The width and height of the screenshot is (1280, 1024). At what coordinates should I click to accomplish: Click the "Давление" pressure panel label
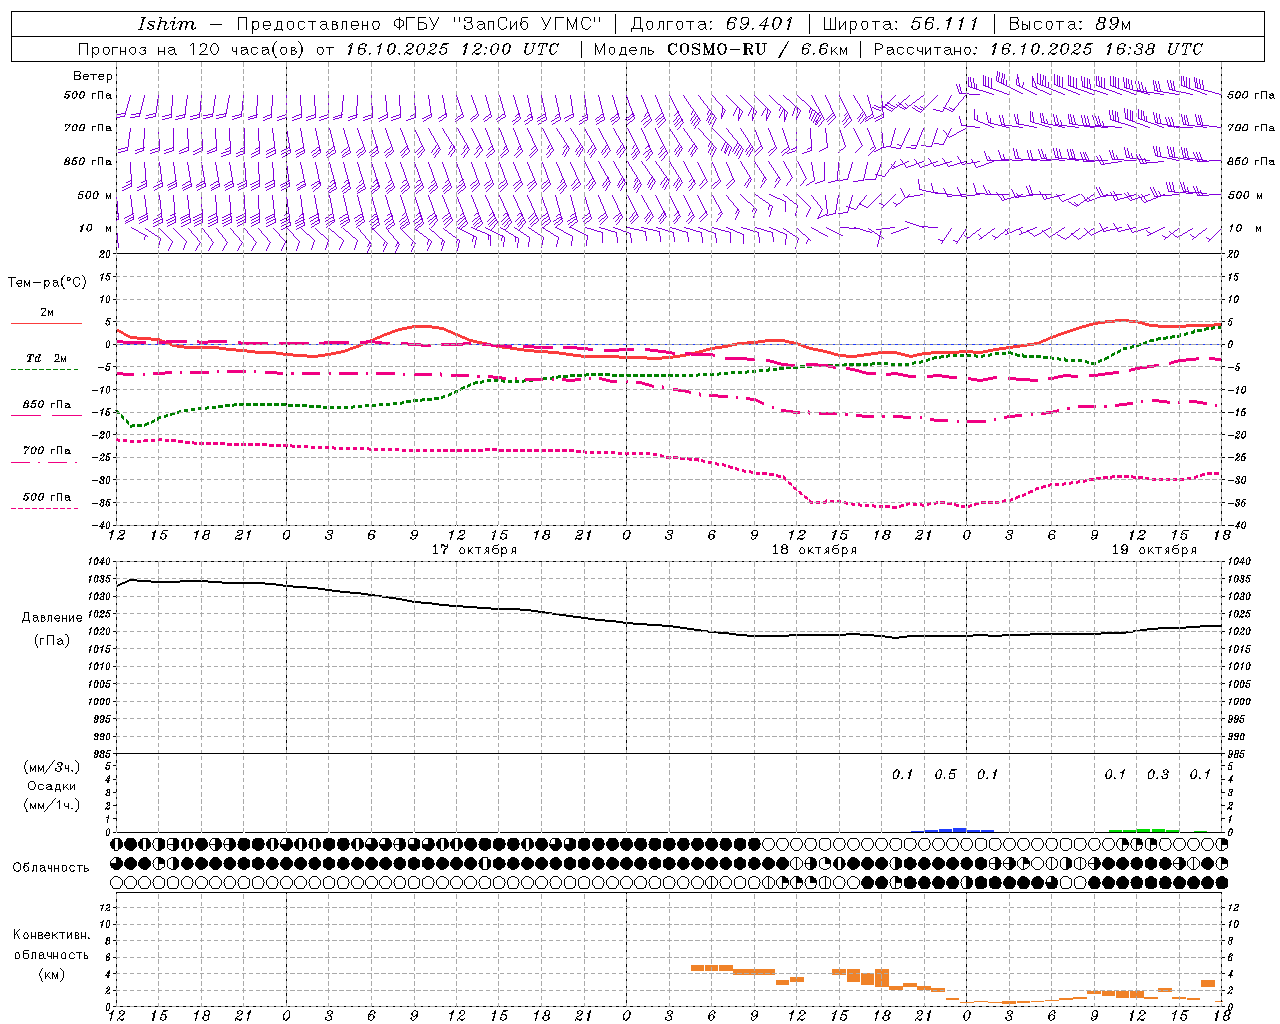click(x=52, y=618)
